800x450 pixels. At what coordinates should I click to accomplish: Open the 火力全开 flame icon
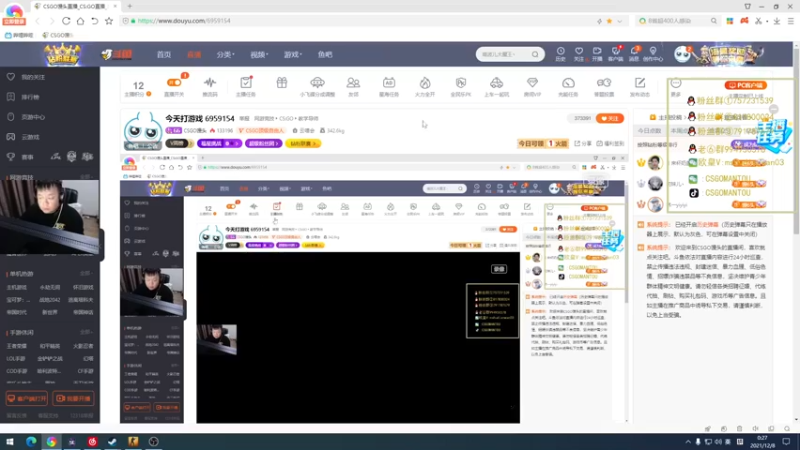coord(424,86)
